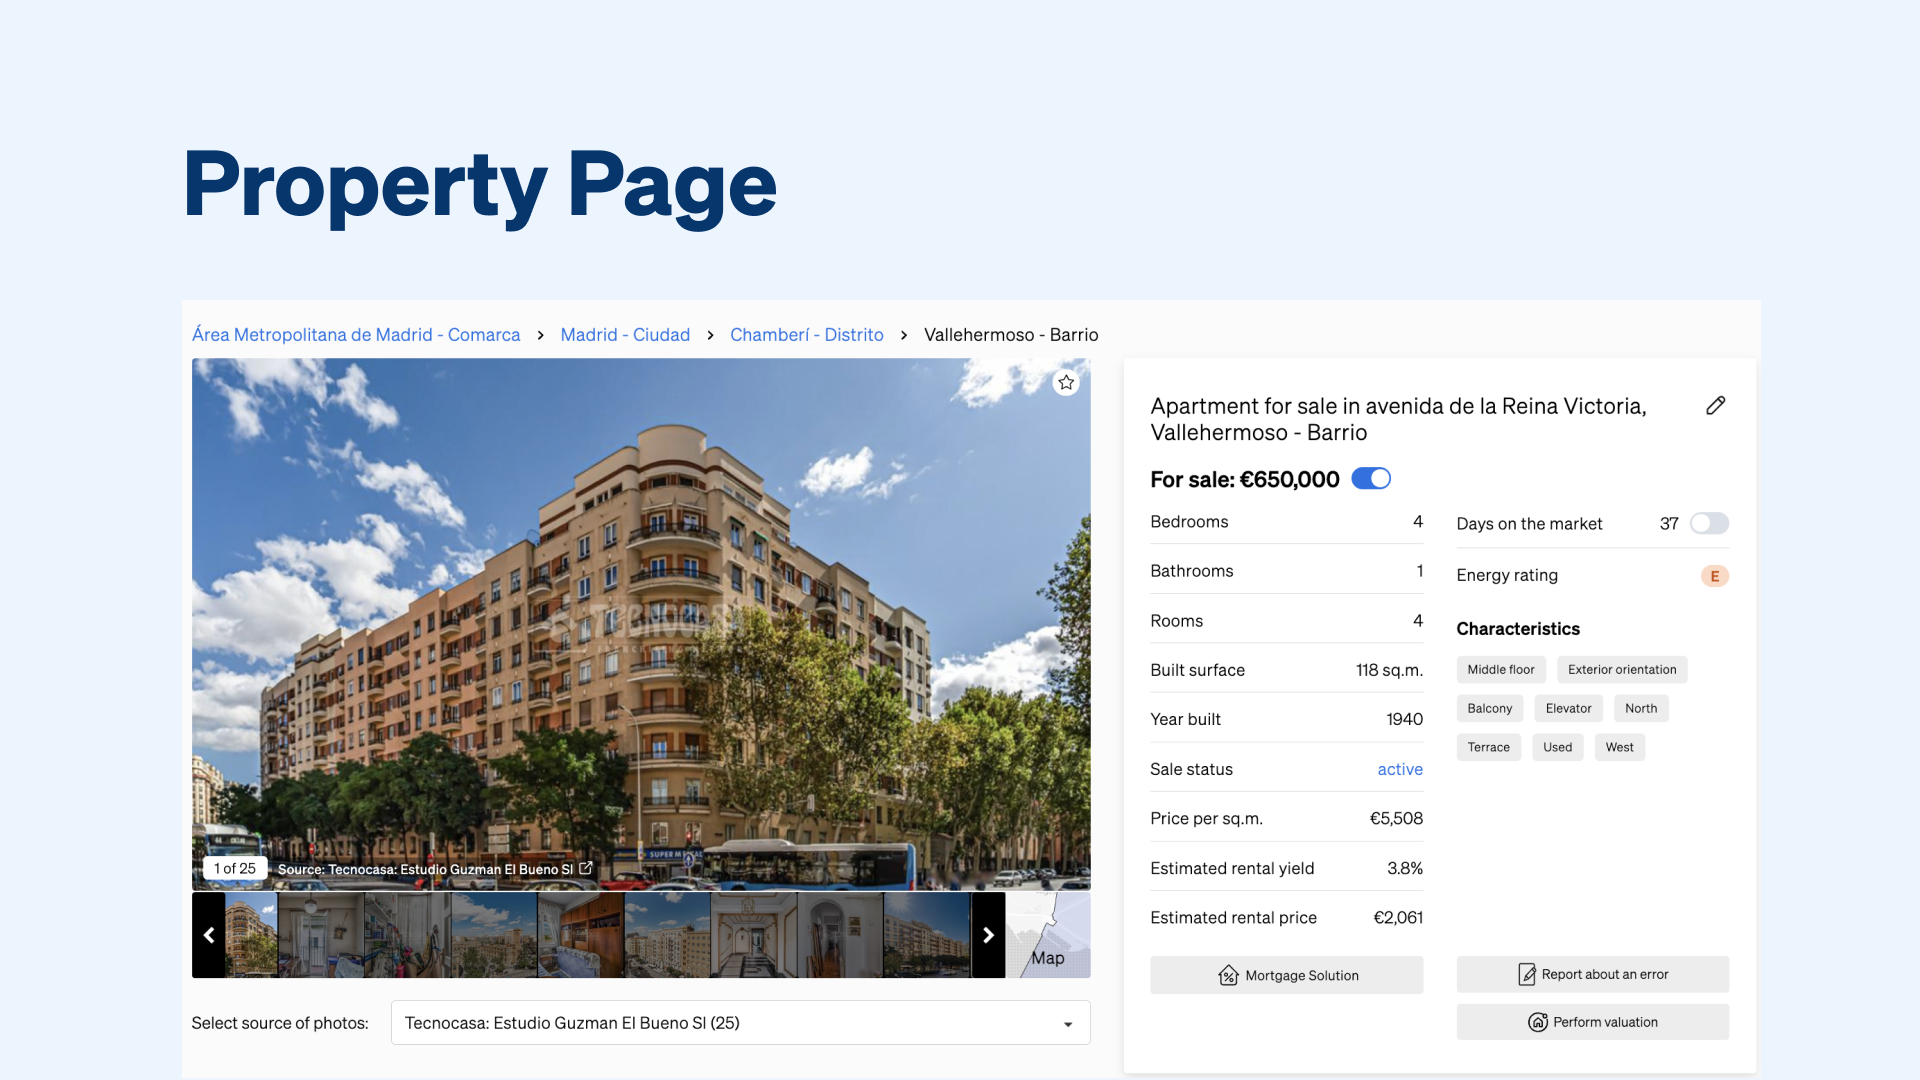Edit the property title with pencil icon

click(1716, 405)
